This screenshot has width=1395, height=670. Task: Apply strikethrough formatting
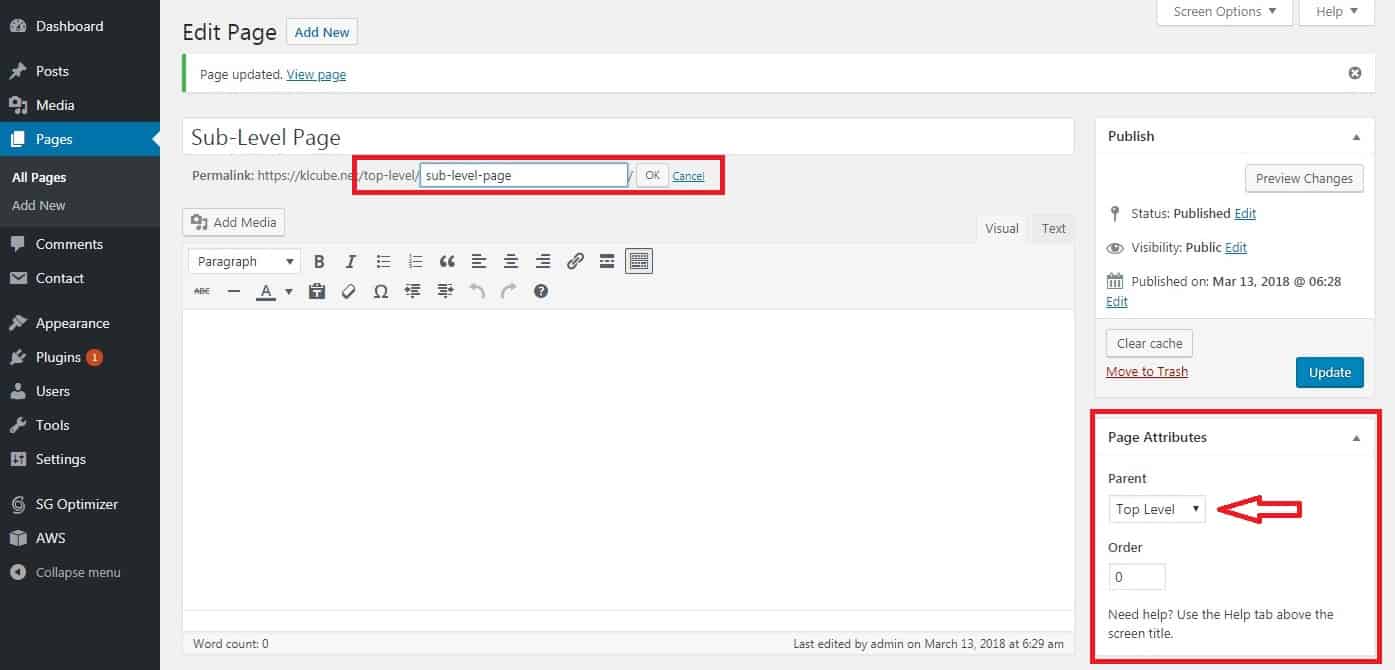201,291
